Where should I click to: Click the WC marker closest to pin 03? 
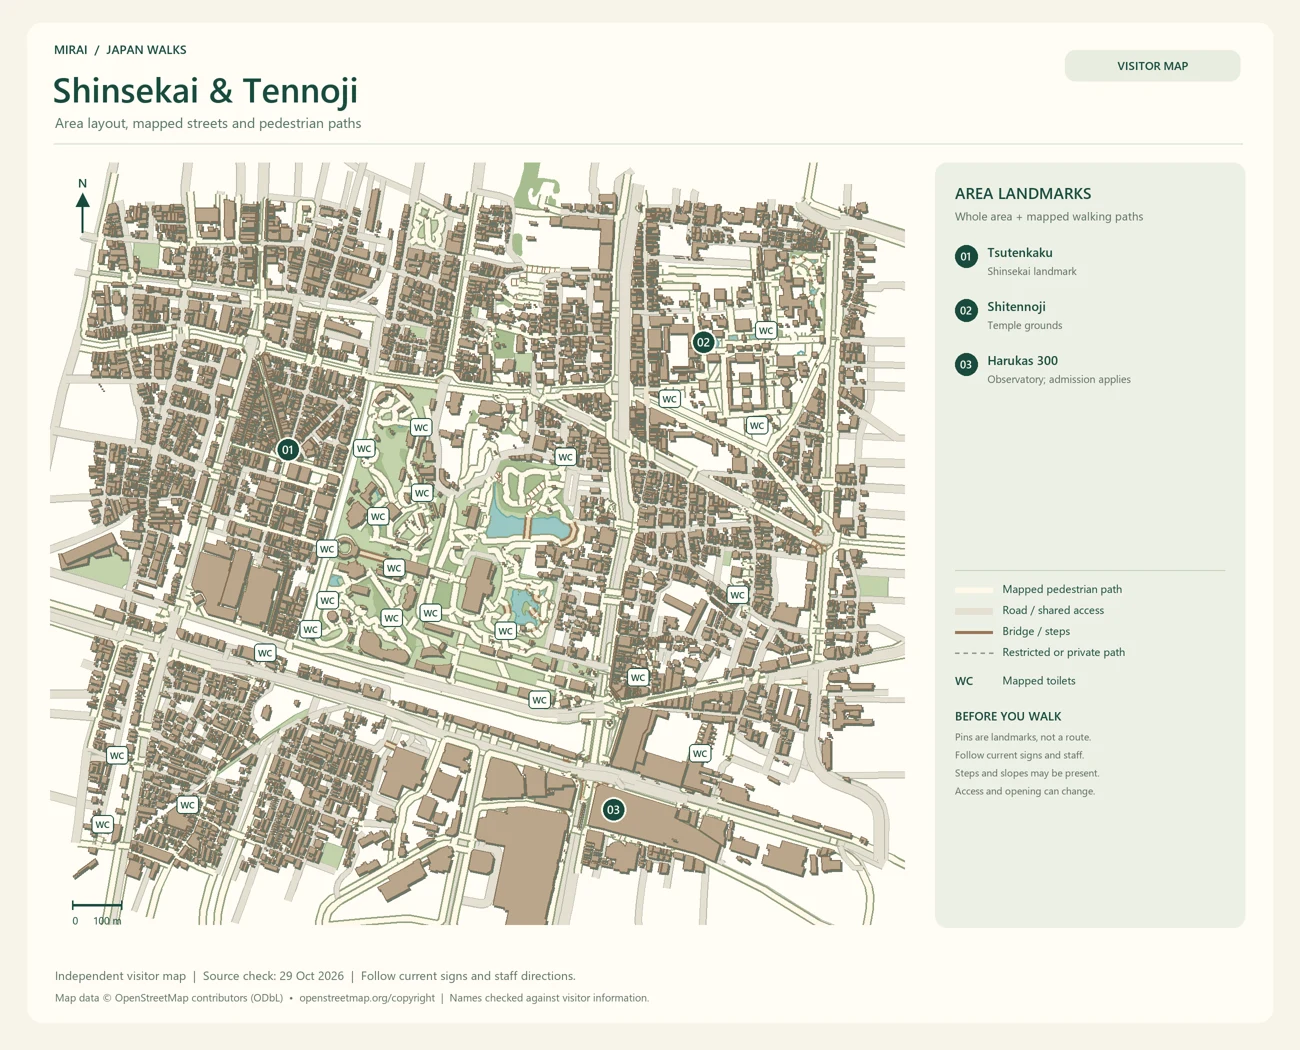700,754
